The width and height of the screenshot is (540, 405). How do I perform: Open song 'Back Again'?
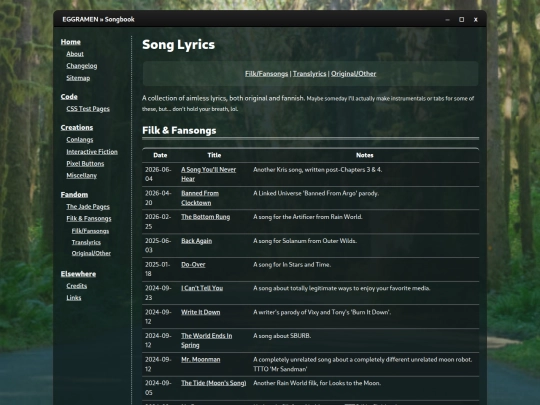pos(196,241)
